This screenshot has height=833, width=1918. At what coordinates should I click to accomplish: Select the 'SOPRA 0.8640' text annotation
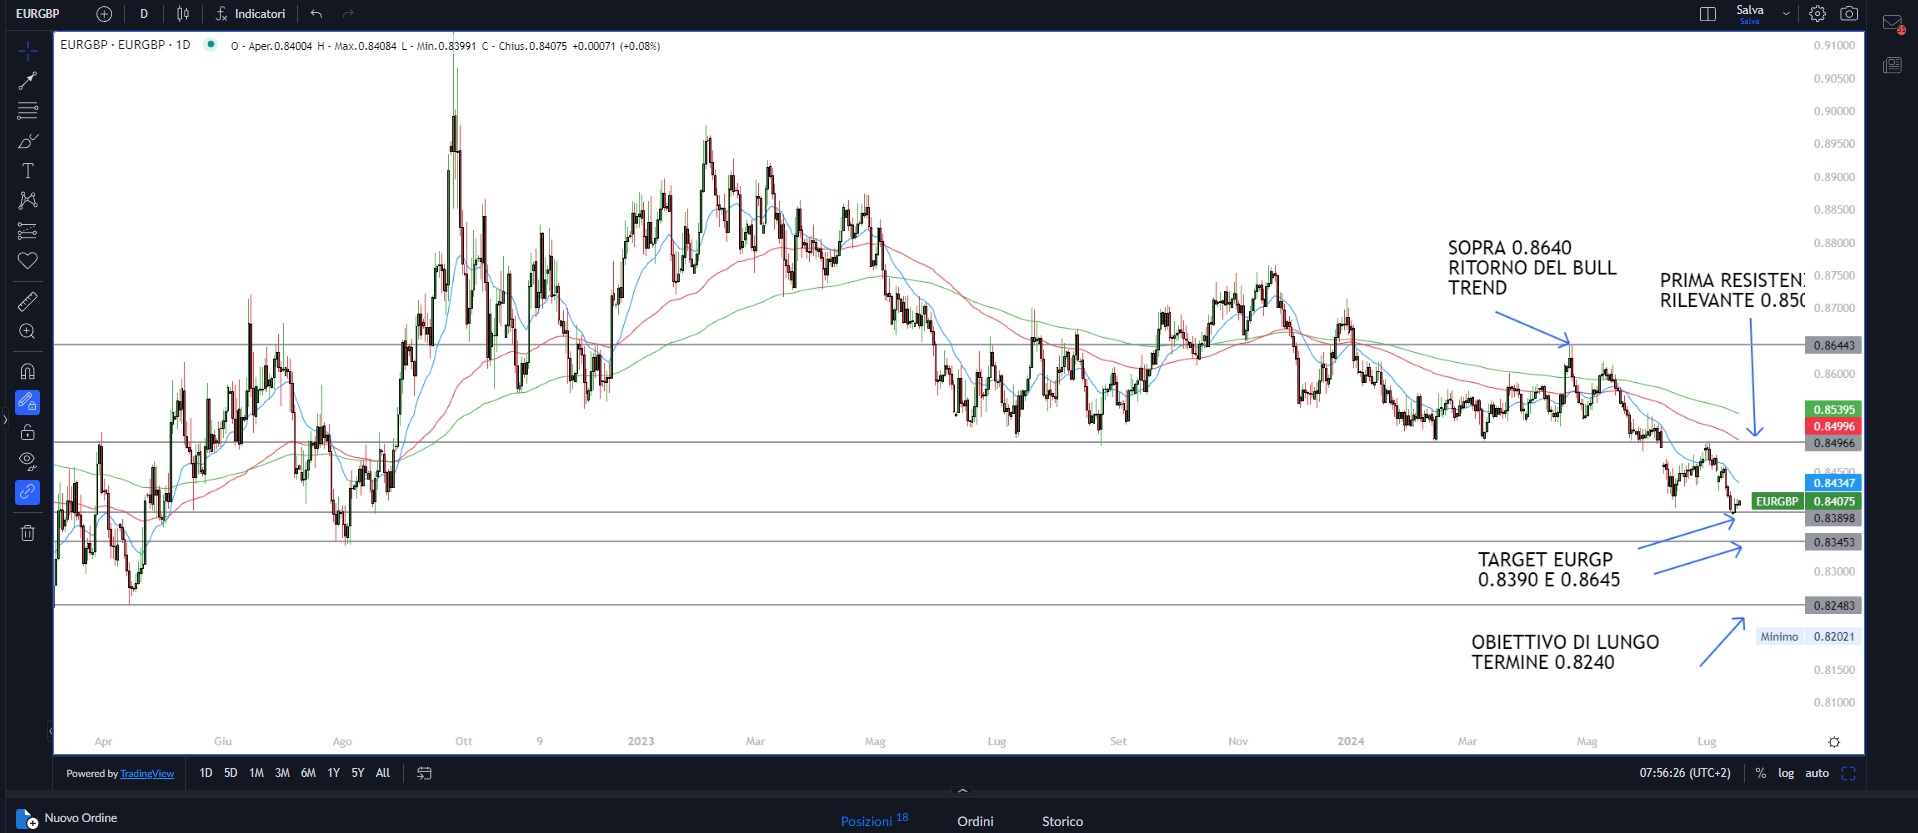1532,268
